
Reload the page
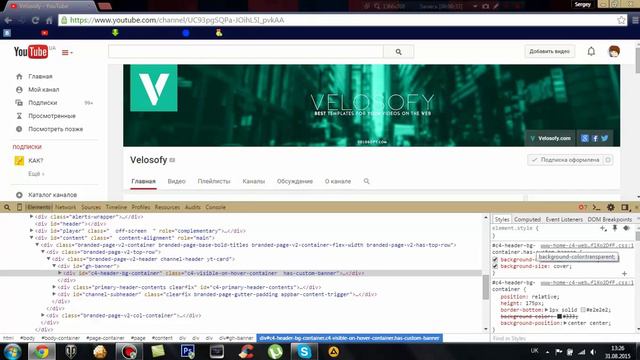click(x=36, y=20)
